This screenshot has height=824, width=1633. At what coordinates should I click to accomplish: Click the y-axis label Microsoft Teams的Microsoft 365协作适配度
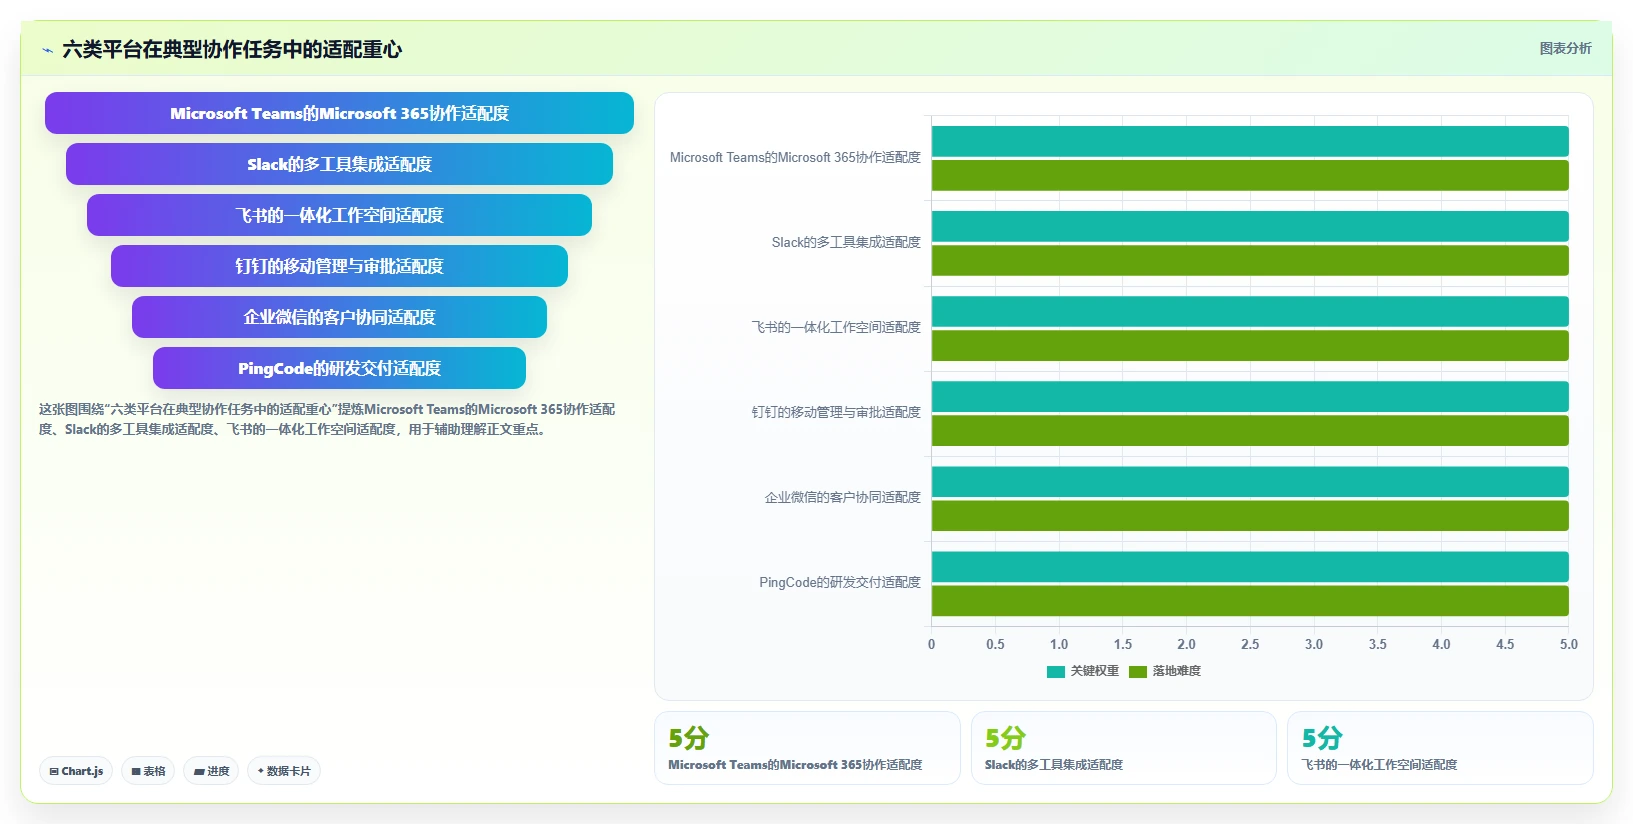coord(795,158)
